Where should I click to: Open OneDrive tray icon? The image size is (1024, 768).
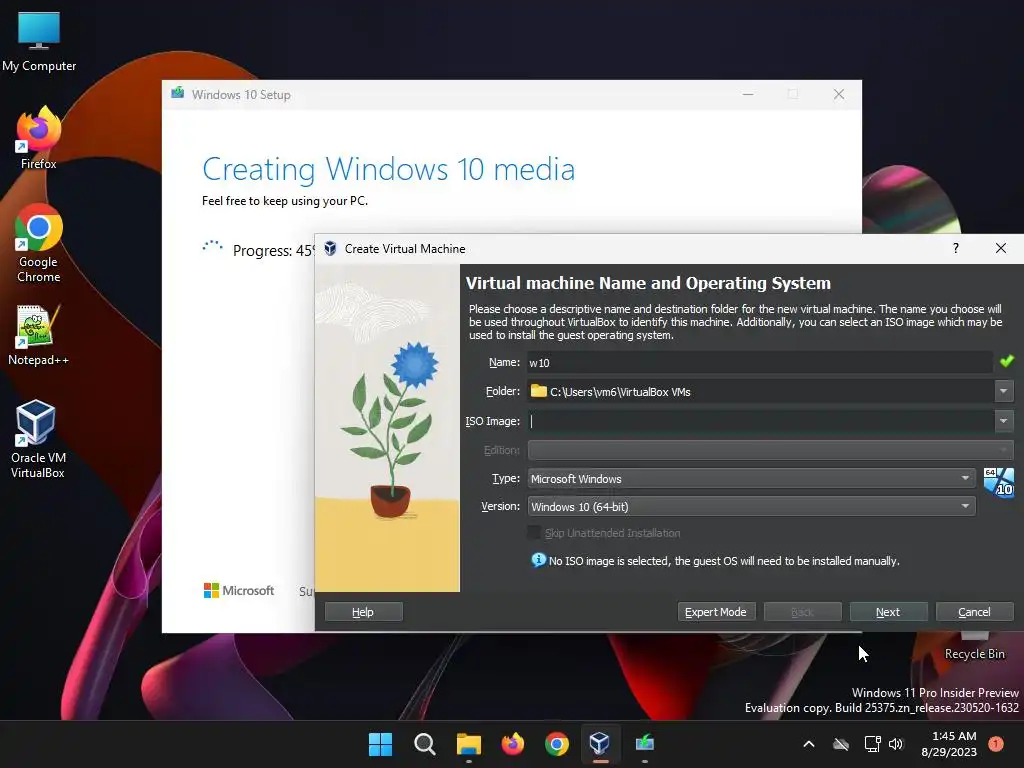tap(840, 744)
